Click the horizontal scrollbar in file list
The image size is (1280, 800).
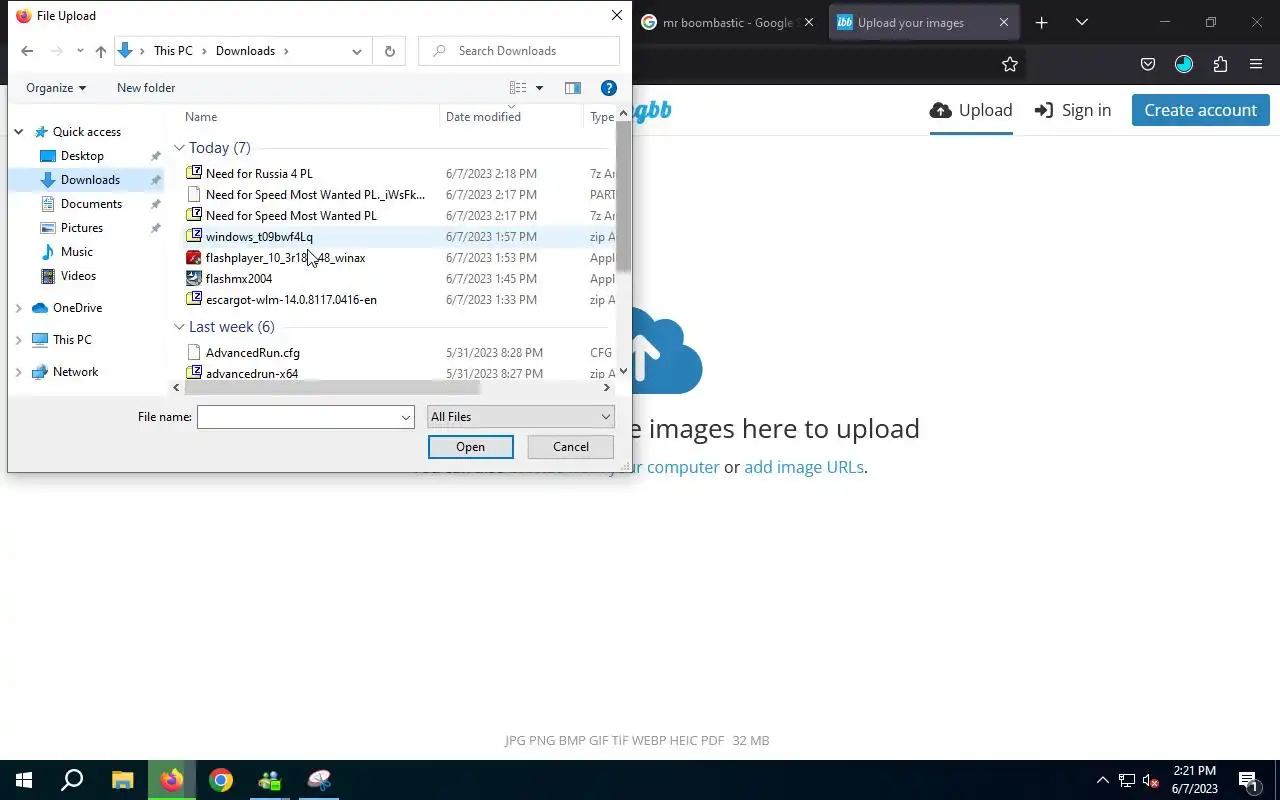tap(332, 388)
